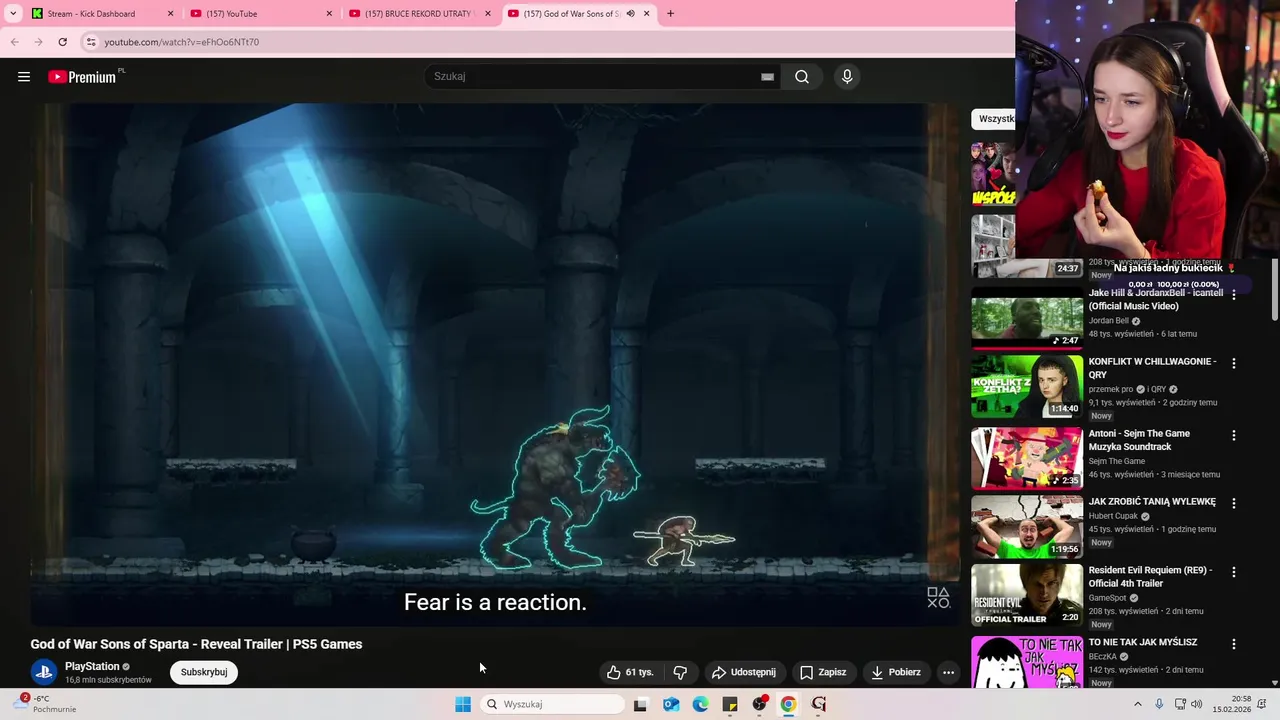Open the przemek pro channel name
Screen dimensions: 1280x720
(1110, 389)
